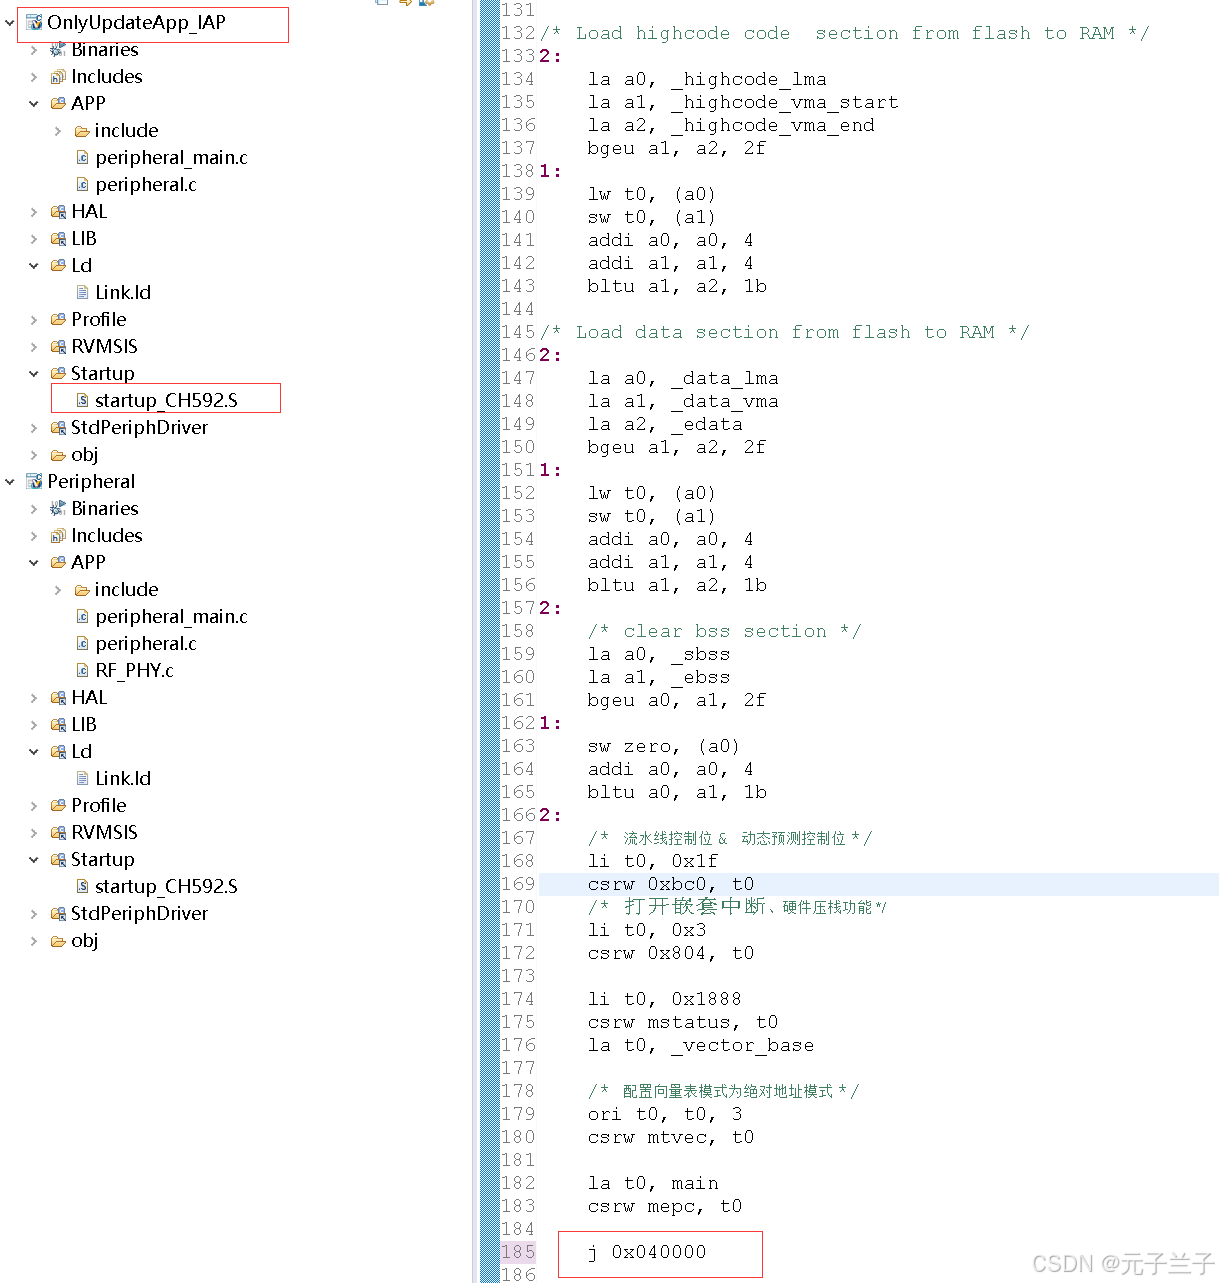1219x1283 pixels.
Task: Expand obj folder in OnlyUpdateApp_IAP project
Action: tap(34, 454)
